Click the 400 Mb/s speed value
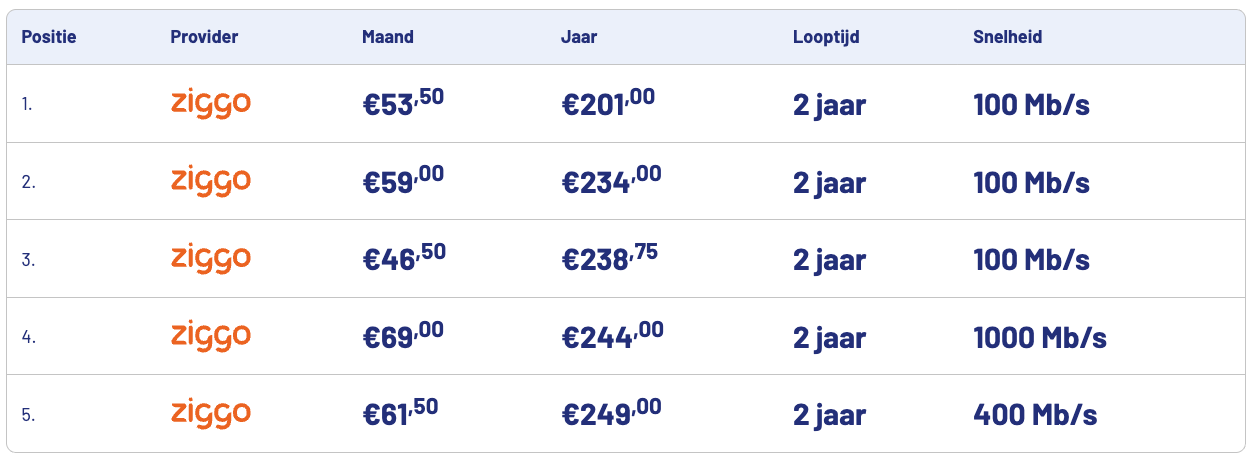1255x464 pixels. [1035, 414]
